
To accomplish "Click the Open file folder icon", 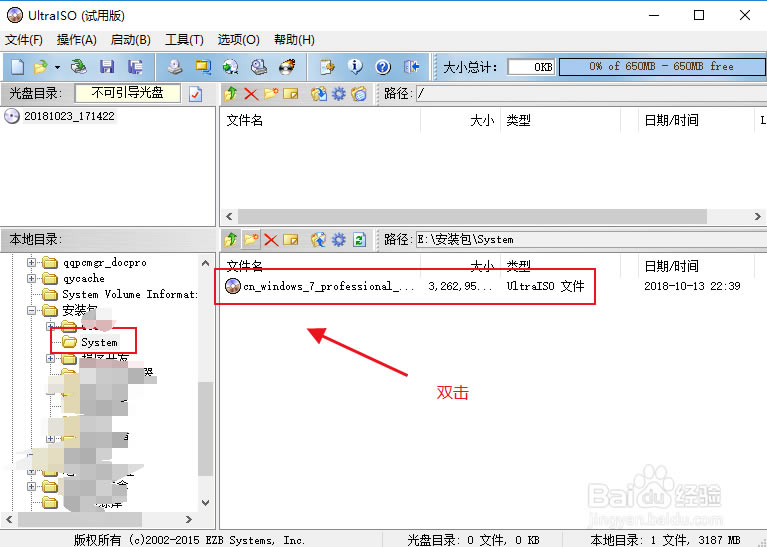I will click(x=41, y=67).
